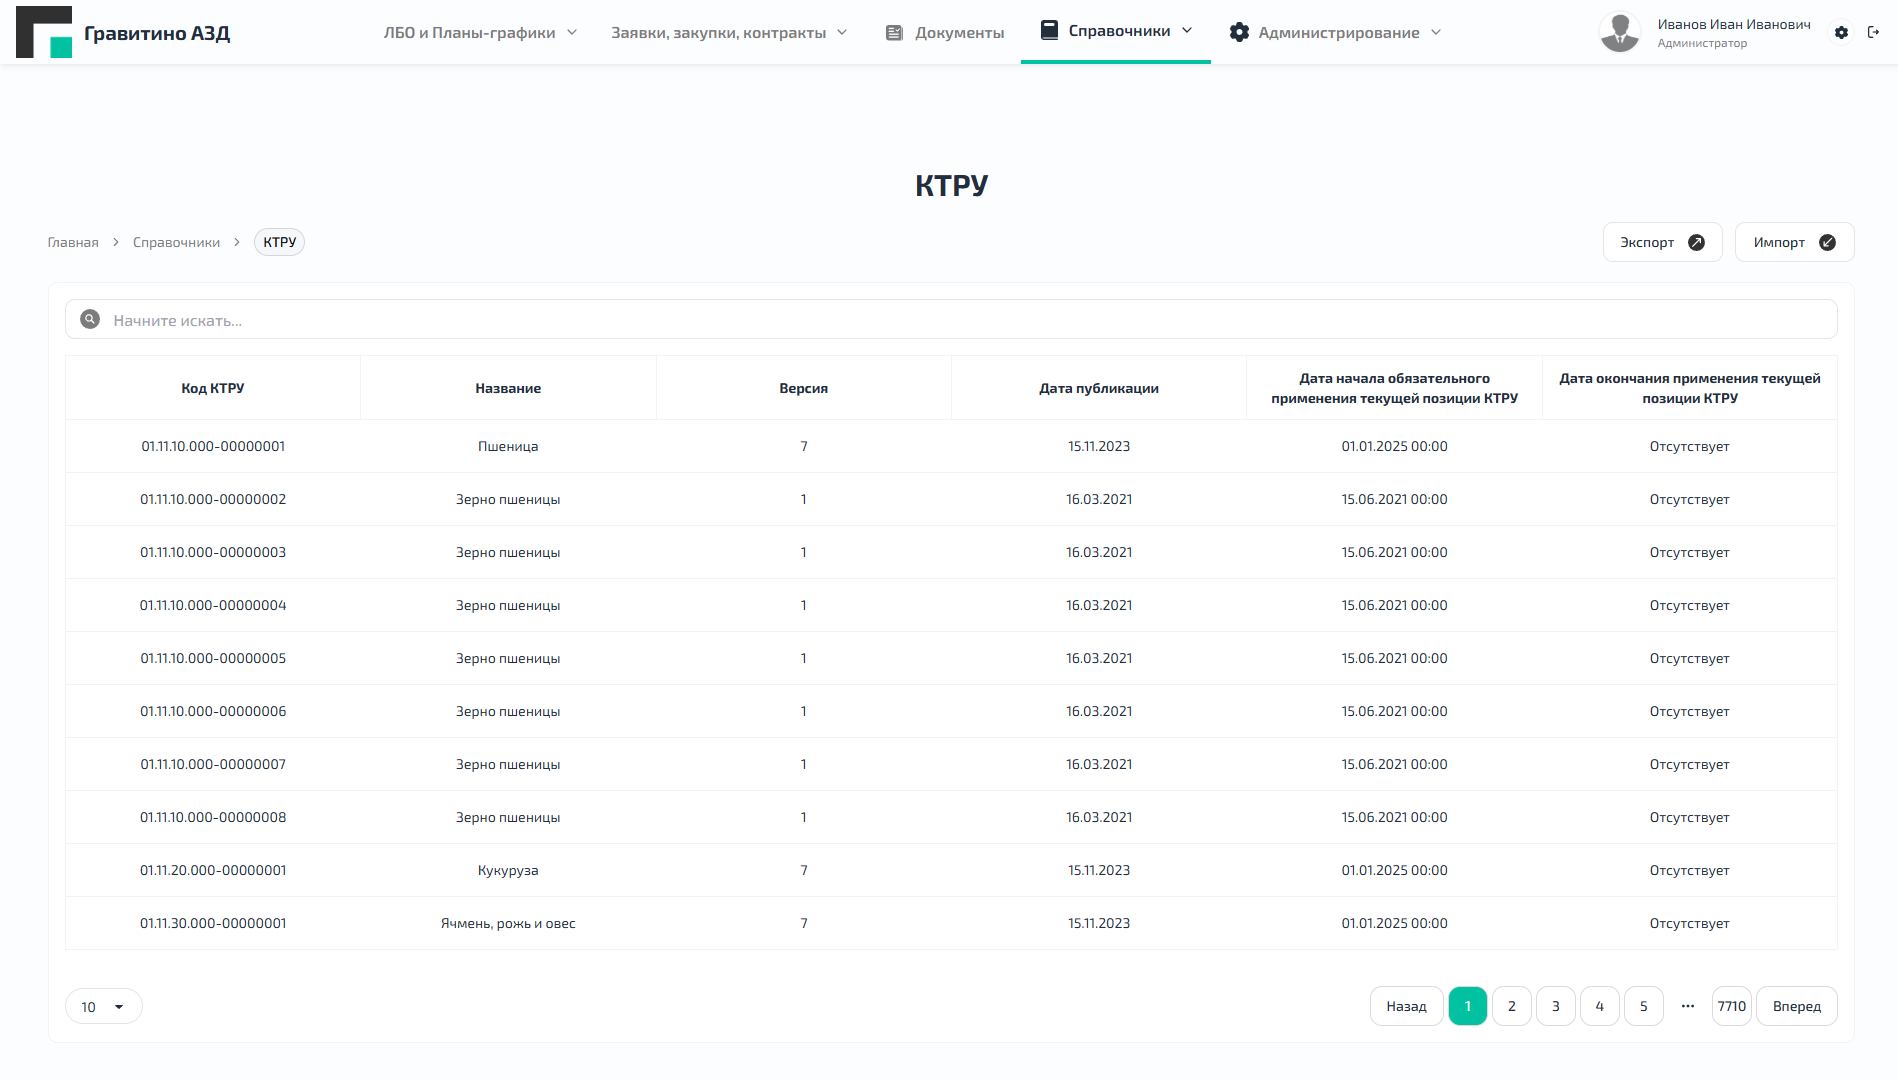Click the Экспорт arrow icon
This screenshot has height=1079, width=1898.
tap(1696, 242)
